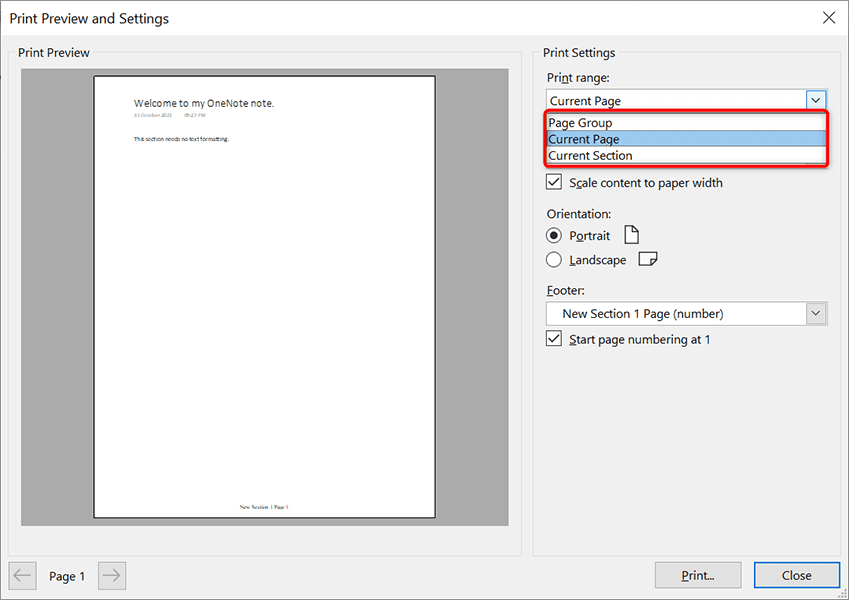Screen dimensions: 849x600
Task: Toggle Start page numbering at 1 checkbox
Action: click(x=554, y=338)
